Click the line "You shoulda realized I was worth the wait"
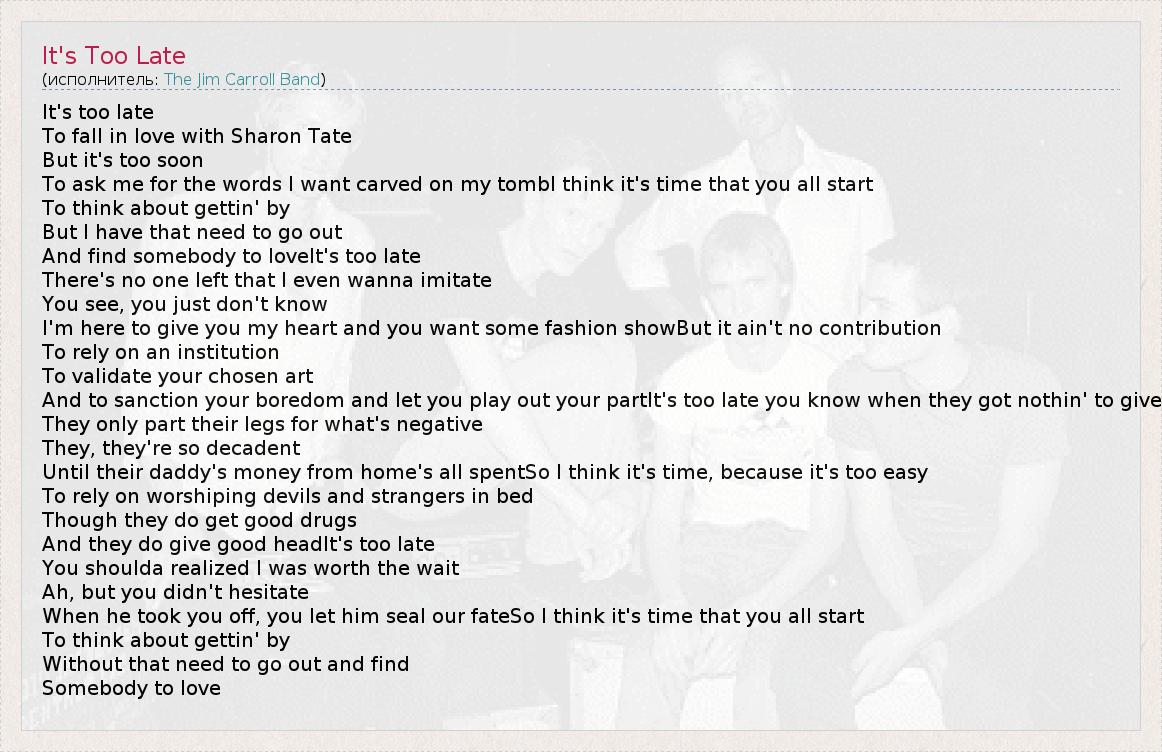 (x=251, y=568)
